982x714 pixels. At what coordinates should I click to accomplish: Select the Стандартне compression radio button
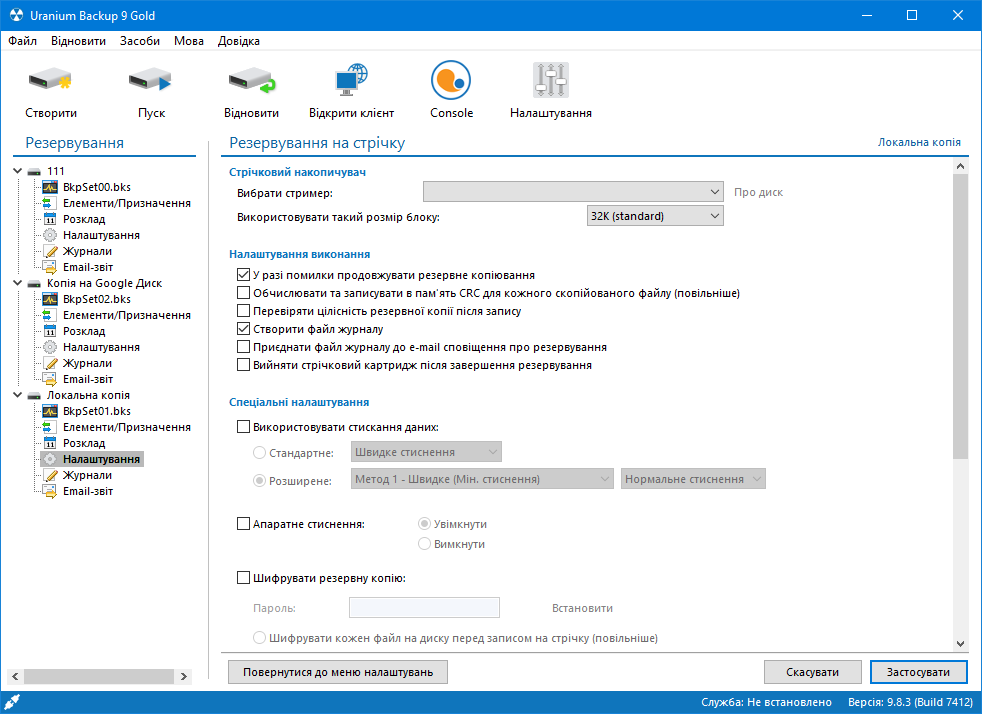pyautogui.click(x=259, y=452)
